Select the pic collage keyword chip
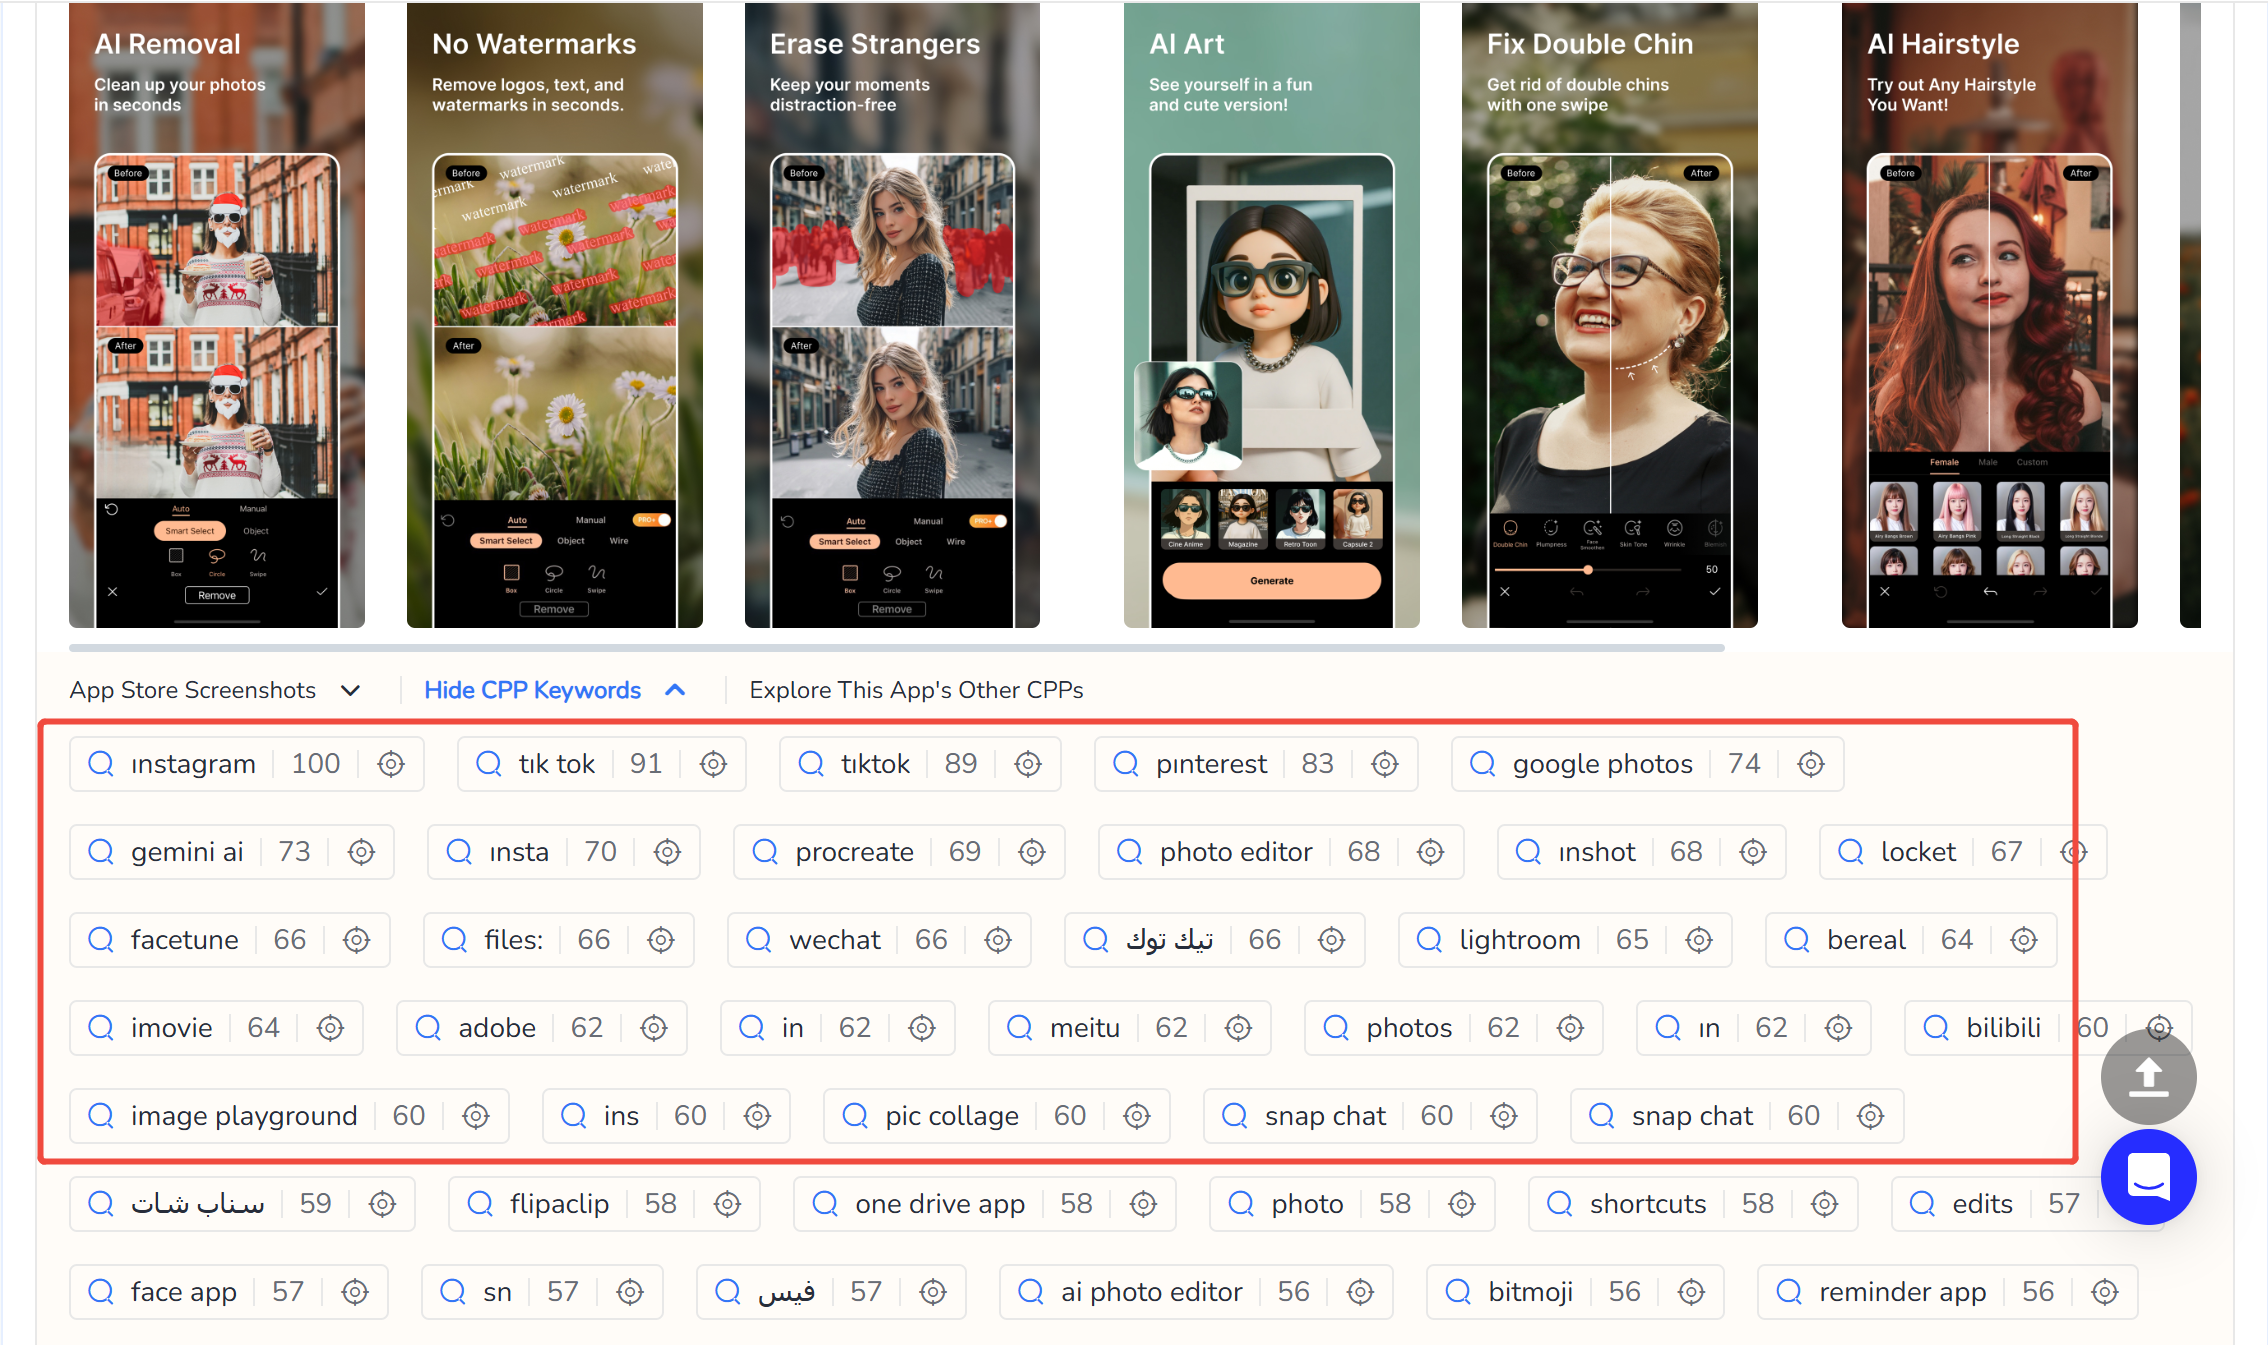This screenshot has width=2268, height=1345. (951, 1116)
